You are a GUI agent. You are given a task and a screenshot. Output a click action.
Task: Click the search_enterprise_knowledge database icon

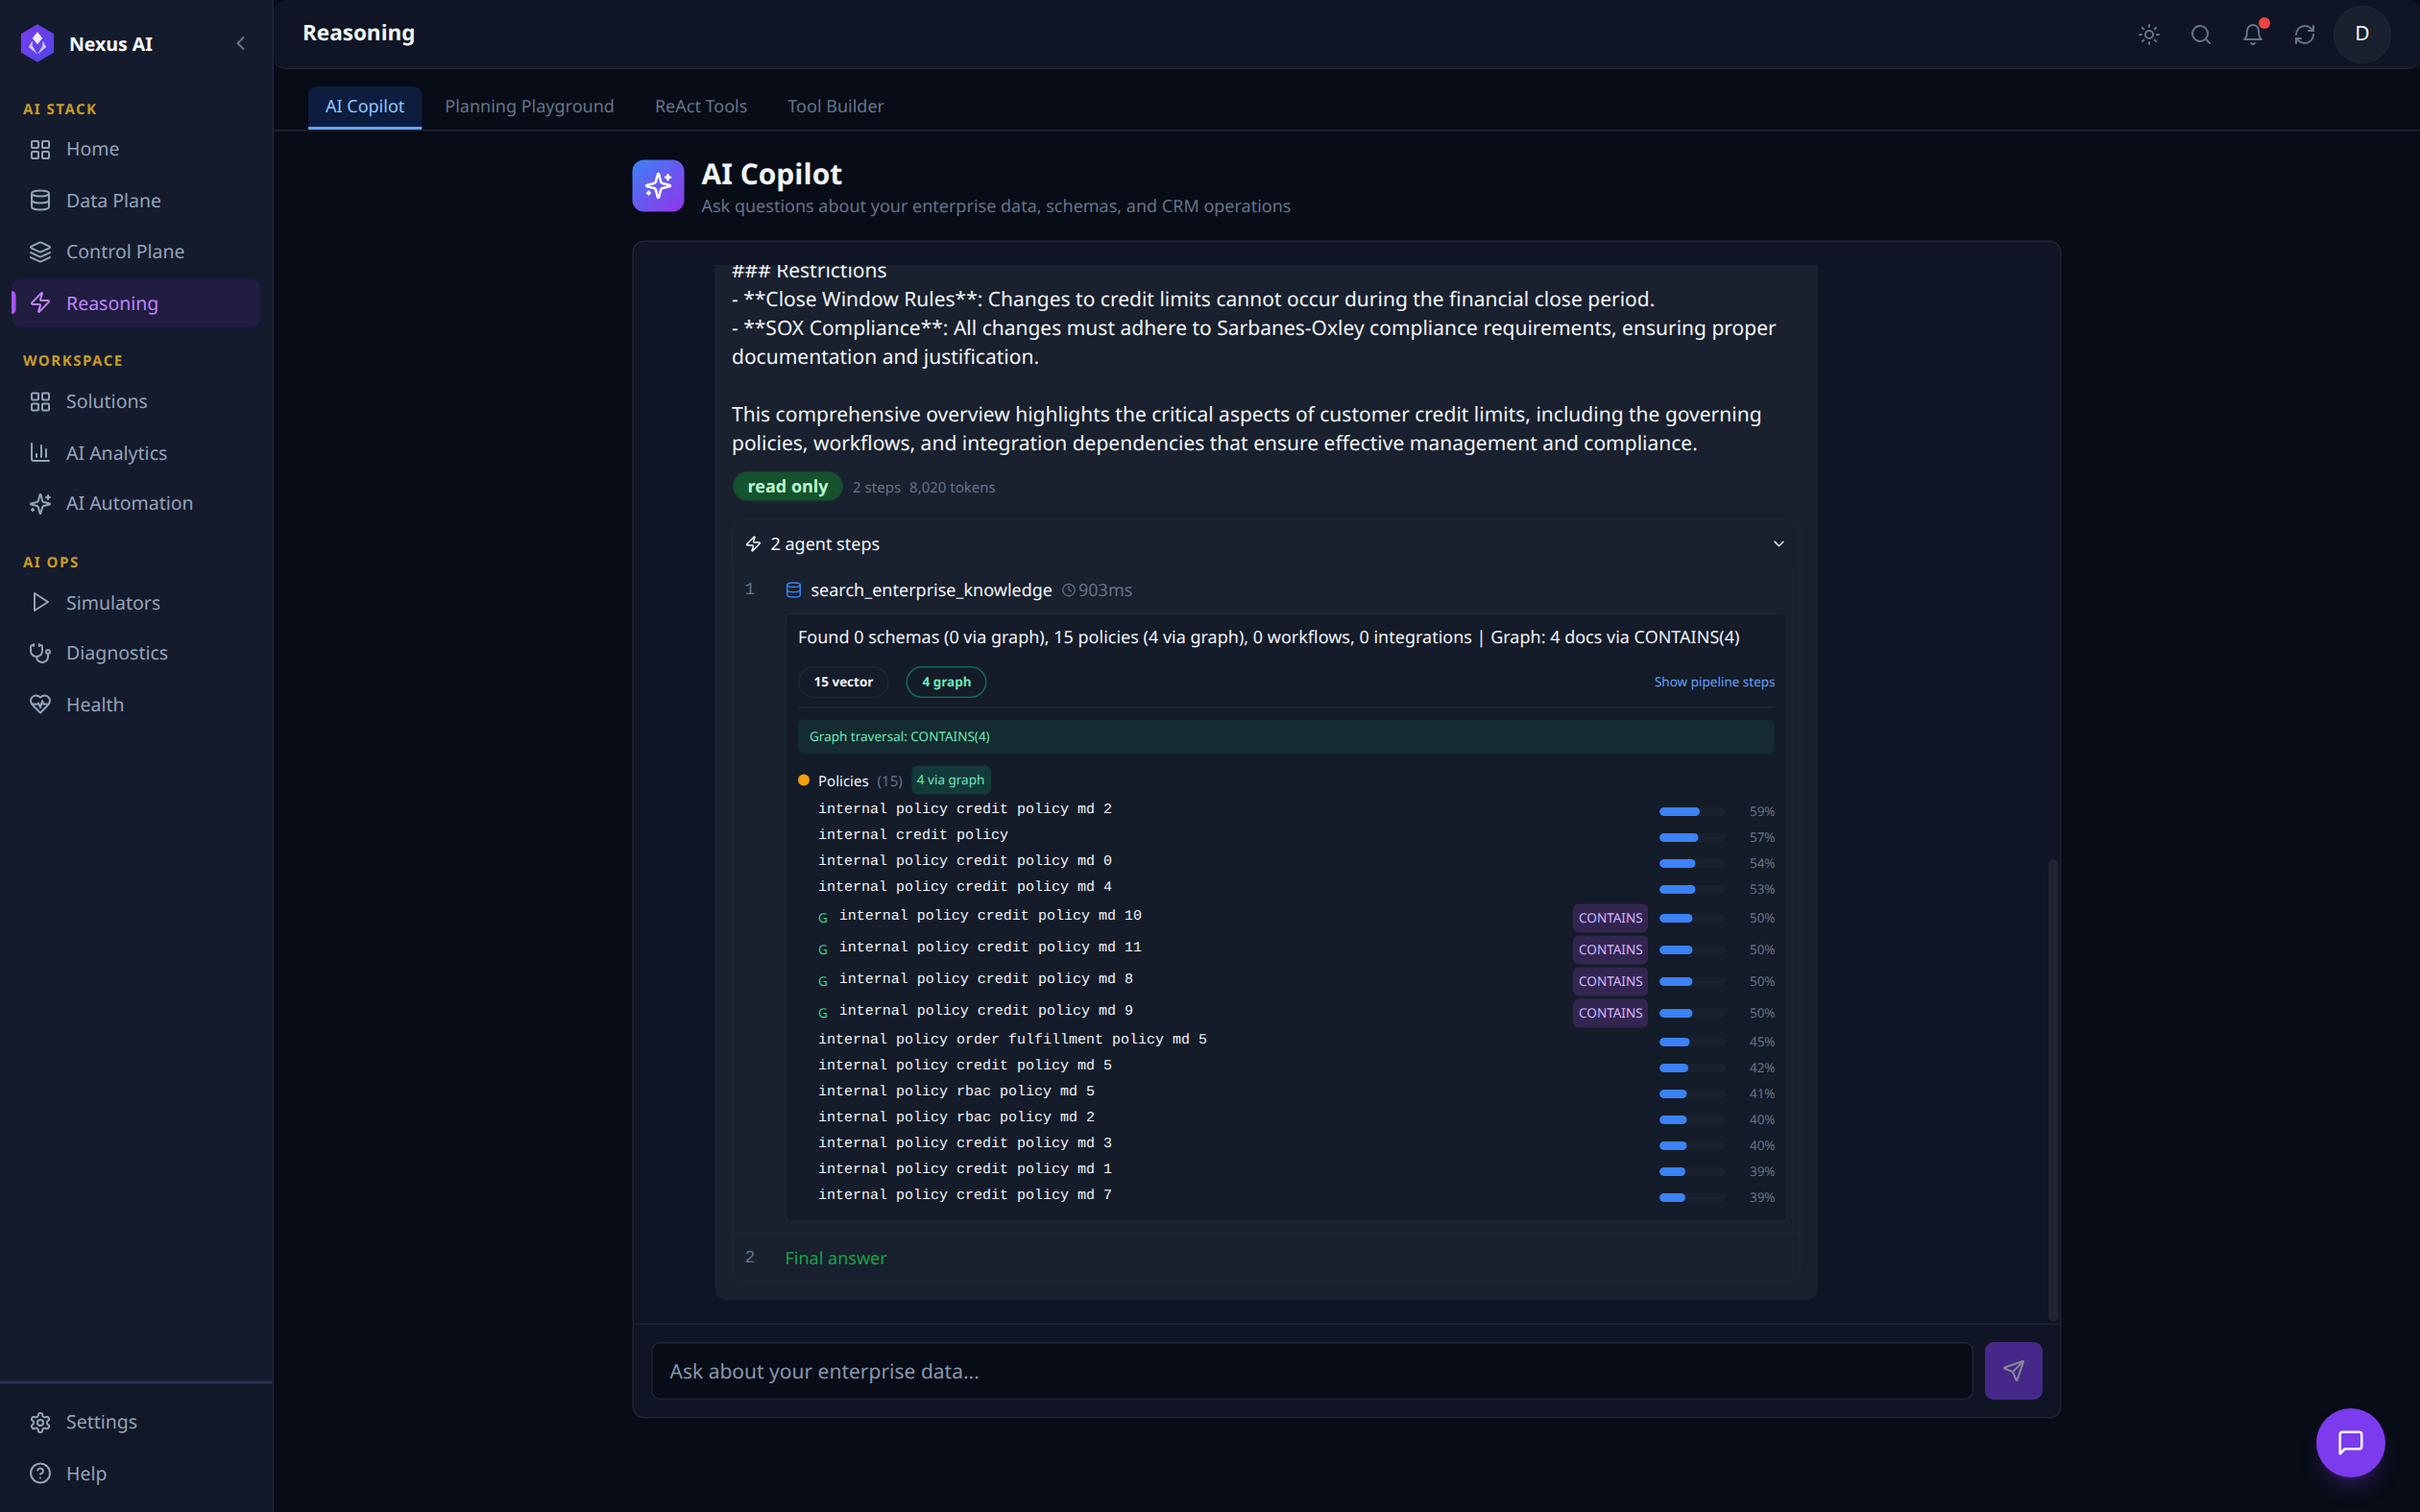pos(793,590)
